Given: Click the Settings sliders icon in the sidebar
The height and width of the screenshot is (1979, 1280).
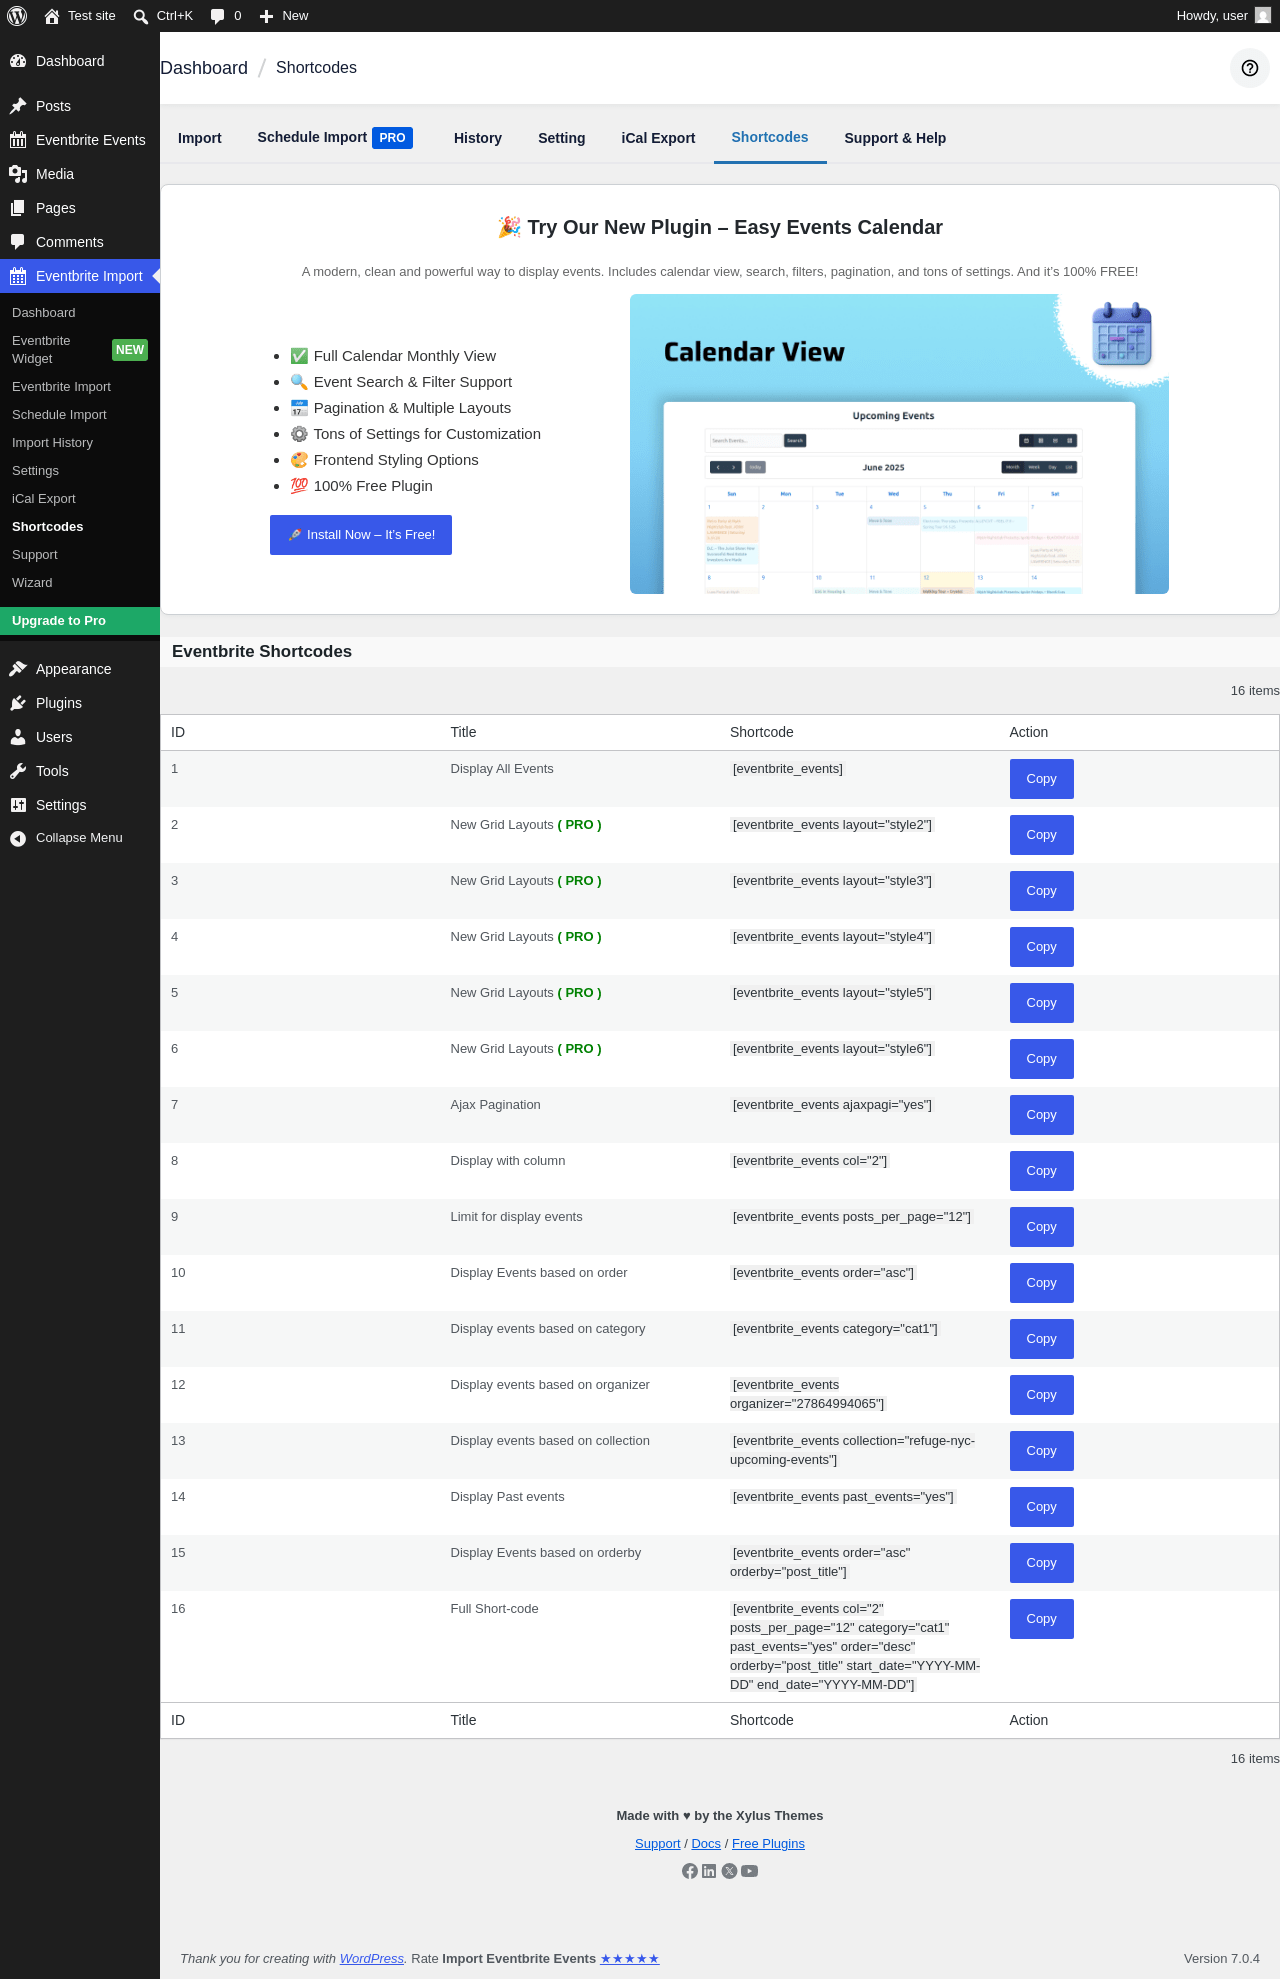Looking at the screenshot, I should (18, 805).
